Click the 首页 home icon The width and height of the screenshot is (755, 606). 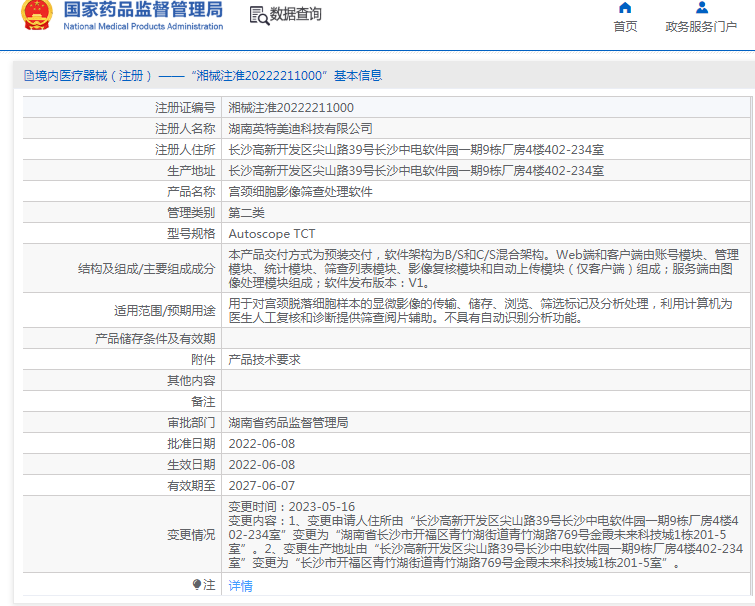pos(625,8)
